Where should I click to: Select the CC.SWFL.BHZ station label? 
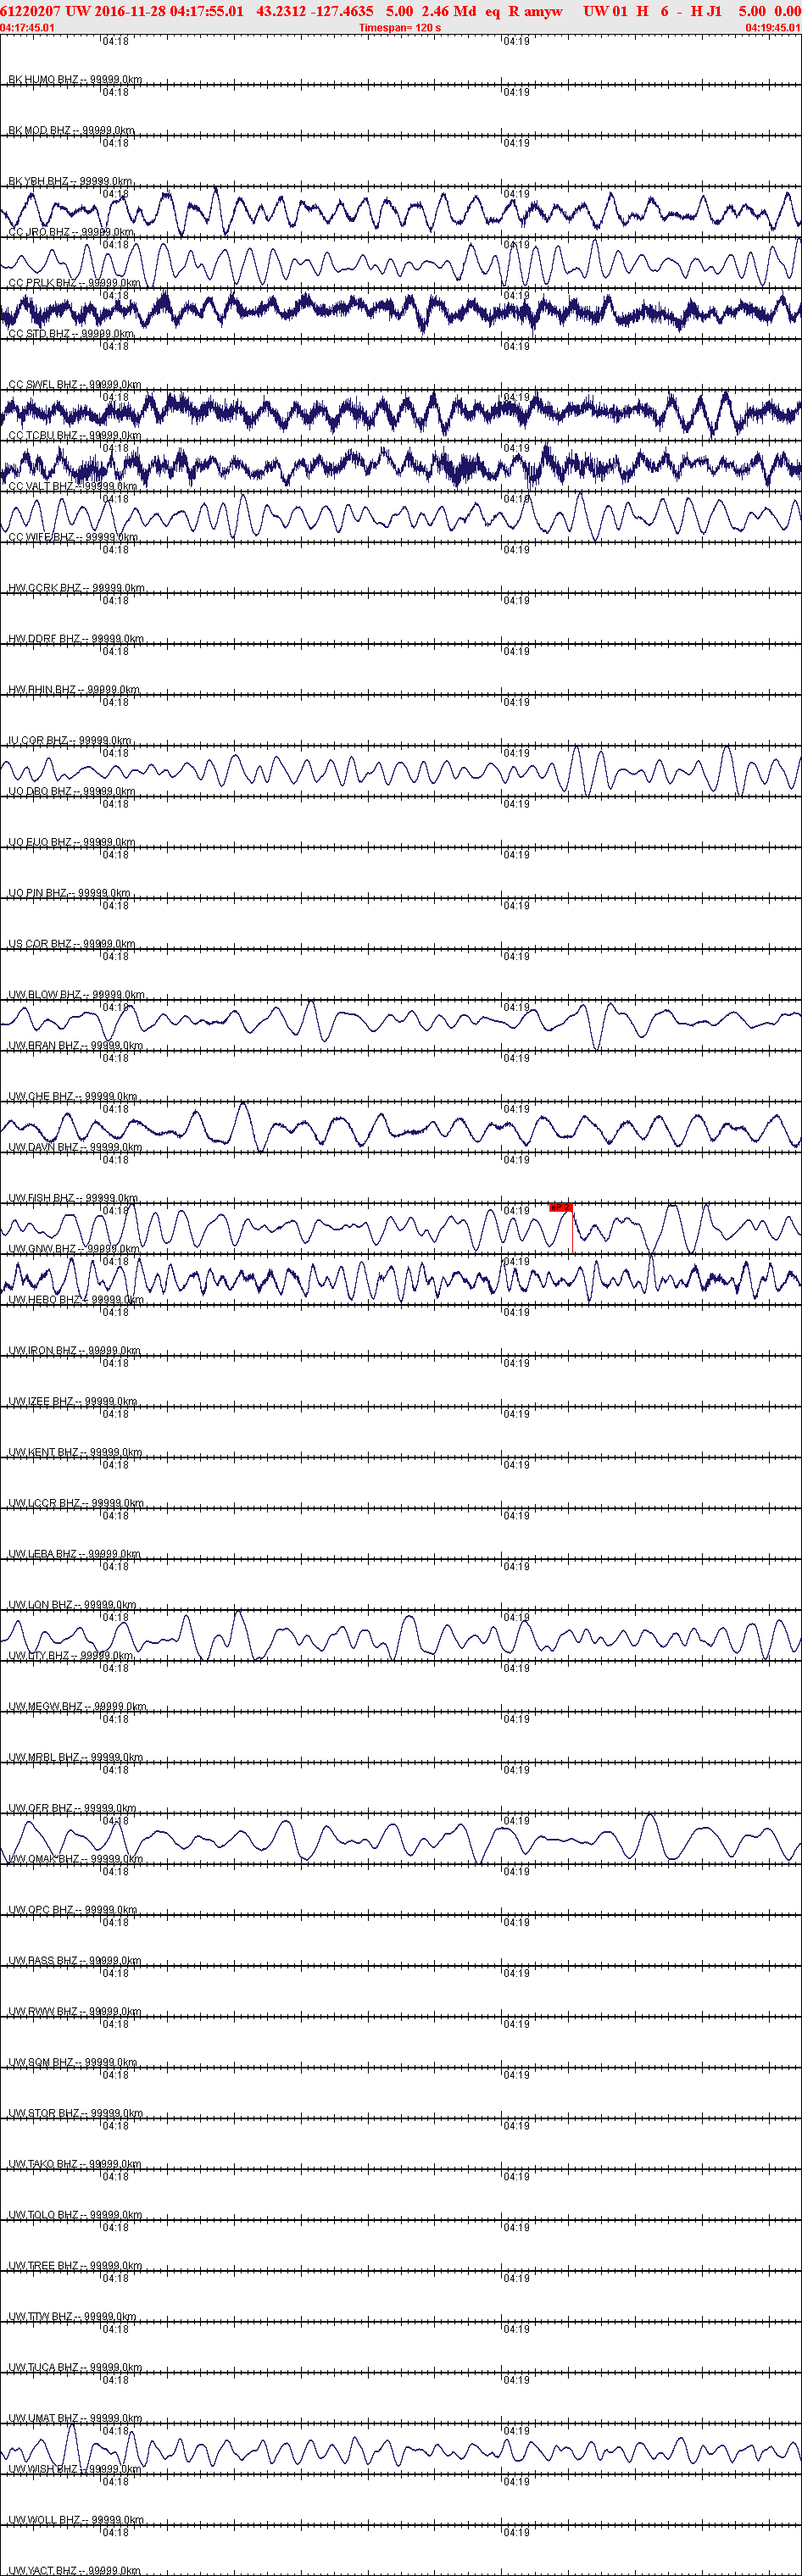point(75,385)
